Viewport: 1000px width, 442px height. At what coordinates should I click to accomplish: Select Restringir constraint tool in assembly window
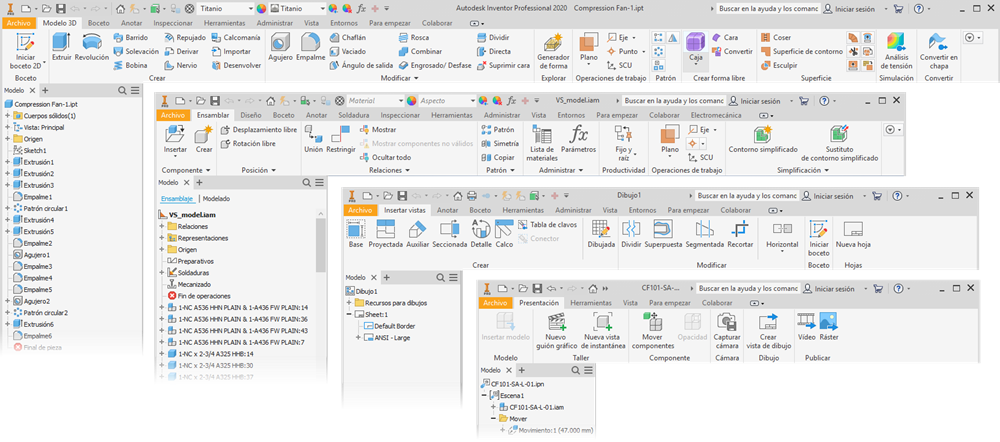[340, 140]
